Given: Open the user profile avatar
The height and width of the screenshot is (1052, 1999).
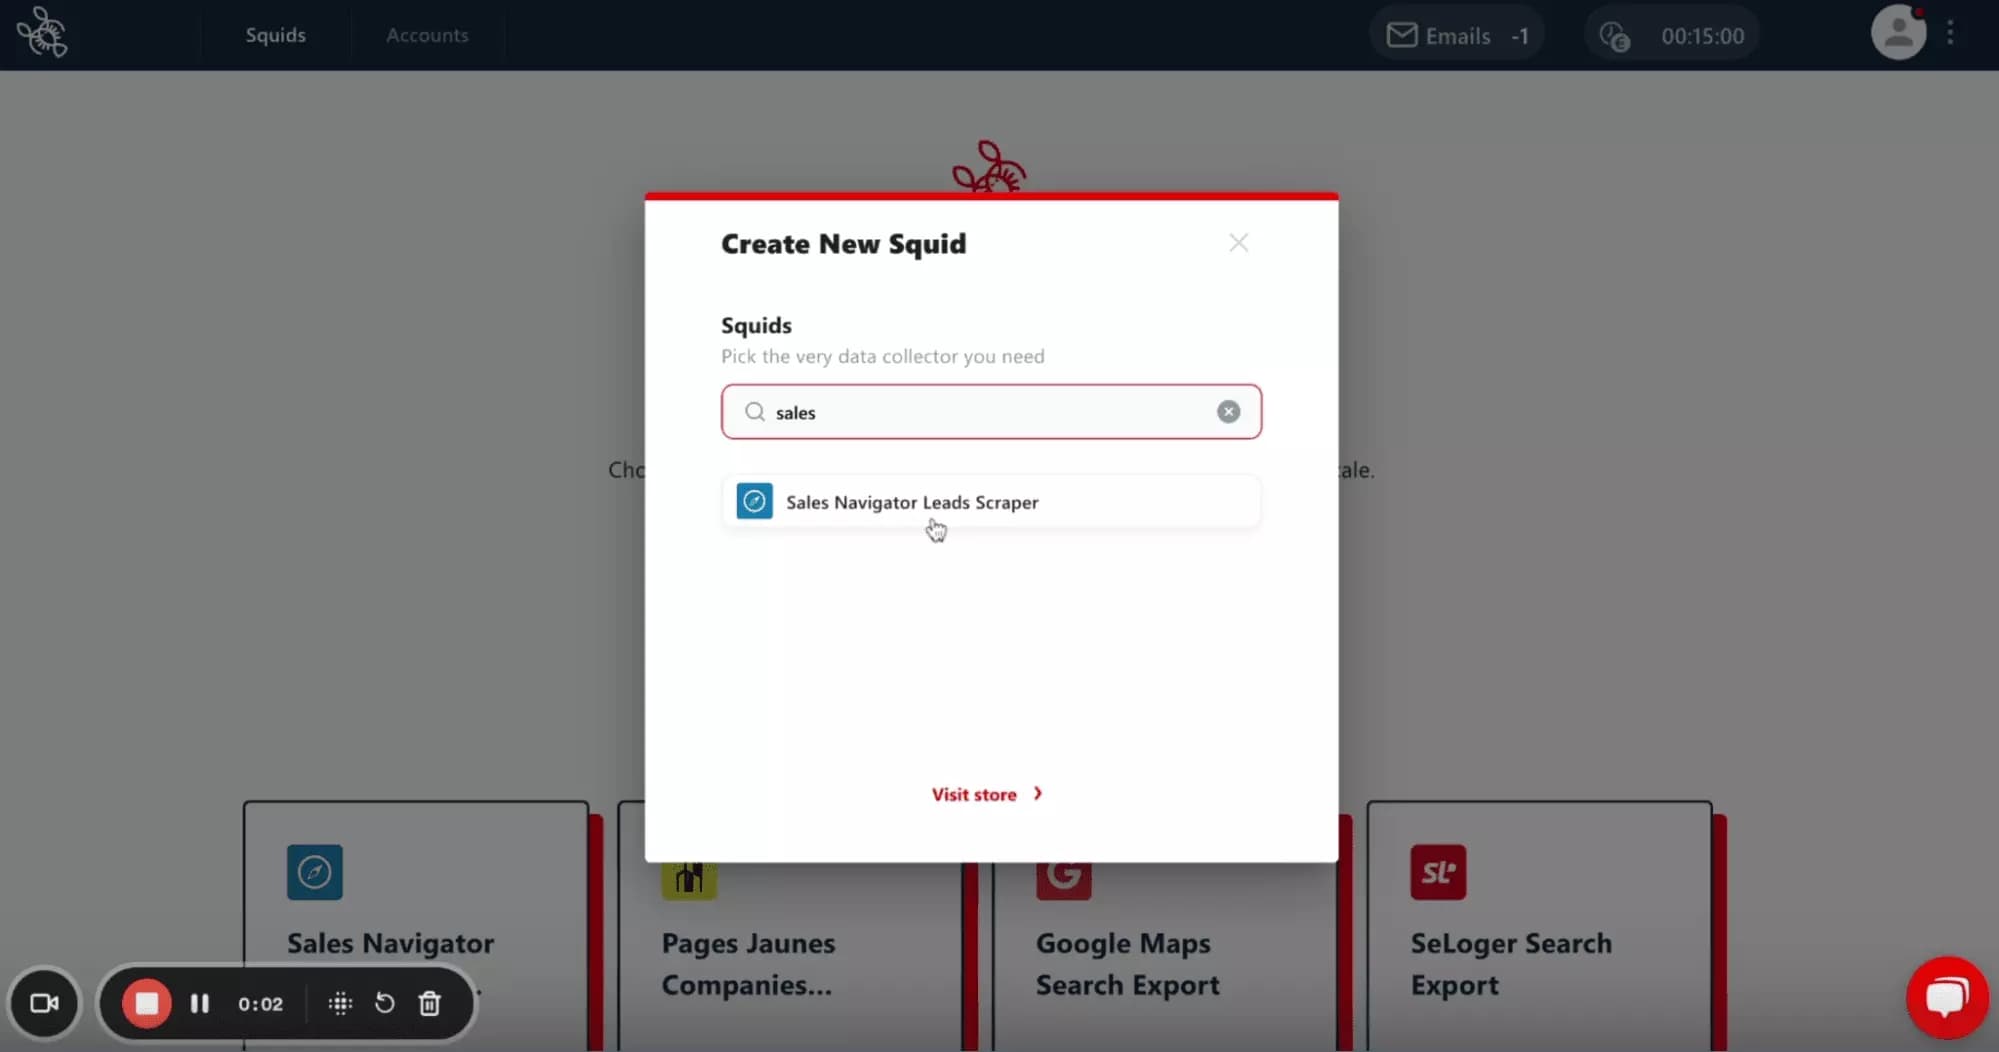Looking at the screenshot, I should [1898, 33].
